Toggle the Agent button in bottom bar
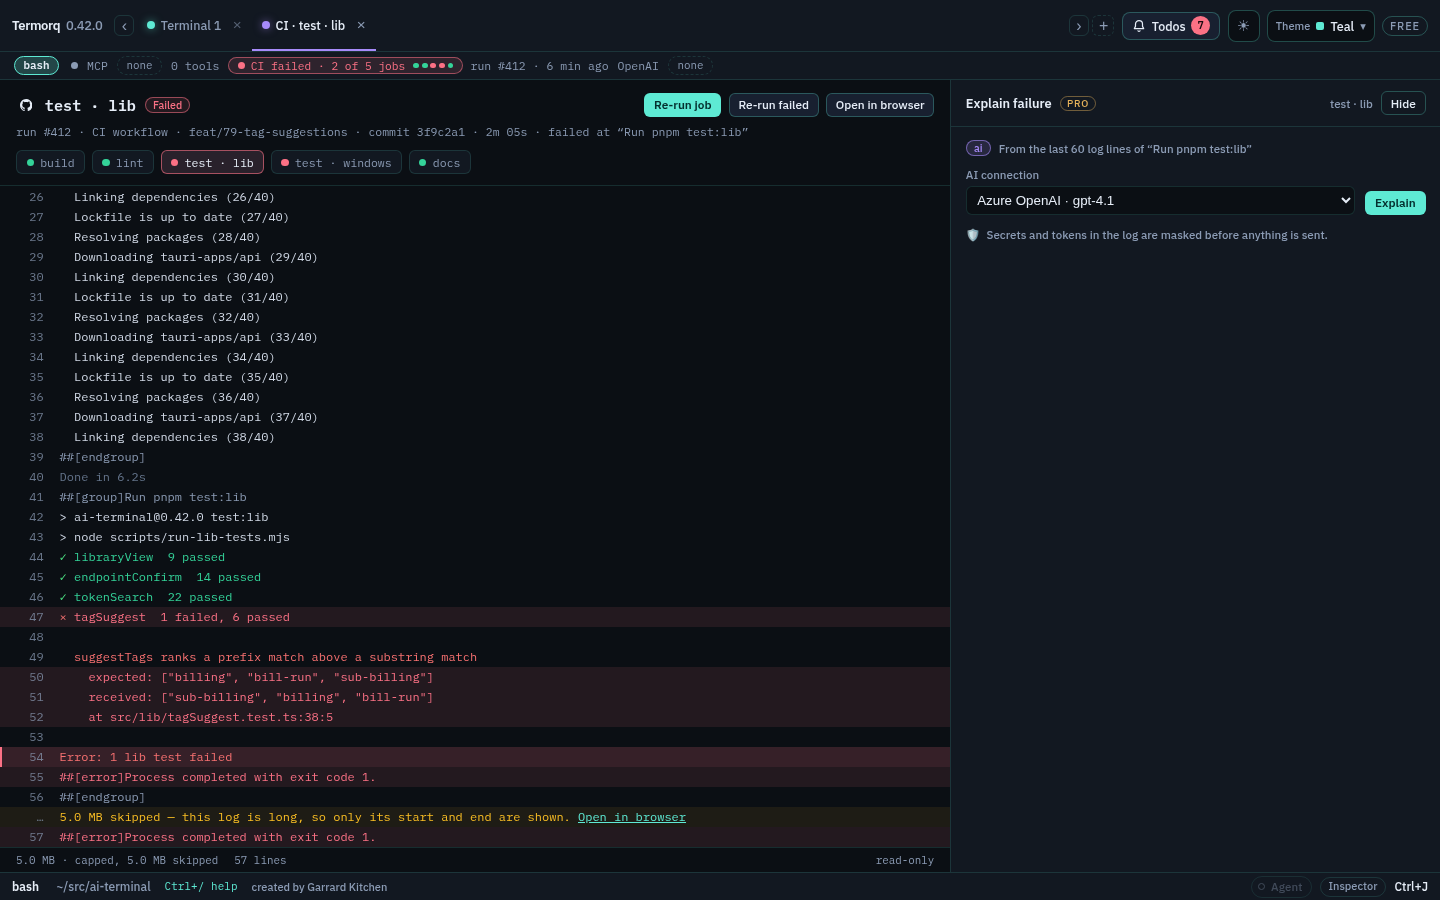This screenshot has height=900, width=1440. pos(1281,887)
